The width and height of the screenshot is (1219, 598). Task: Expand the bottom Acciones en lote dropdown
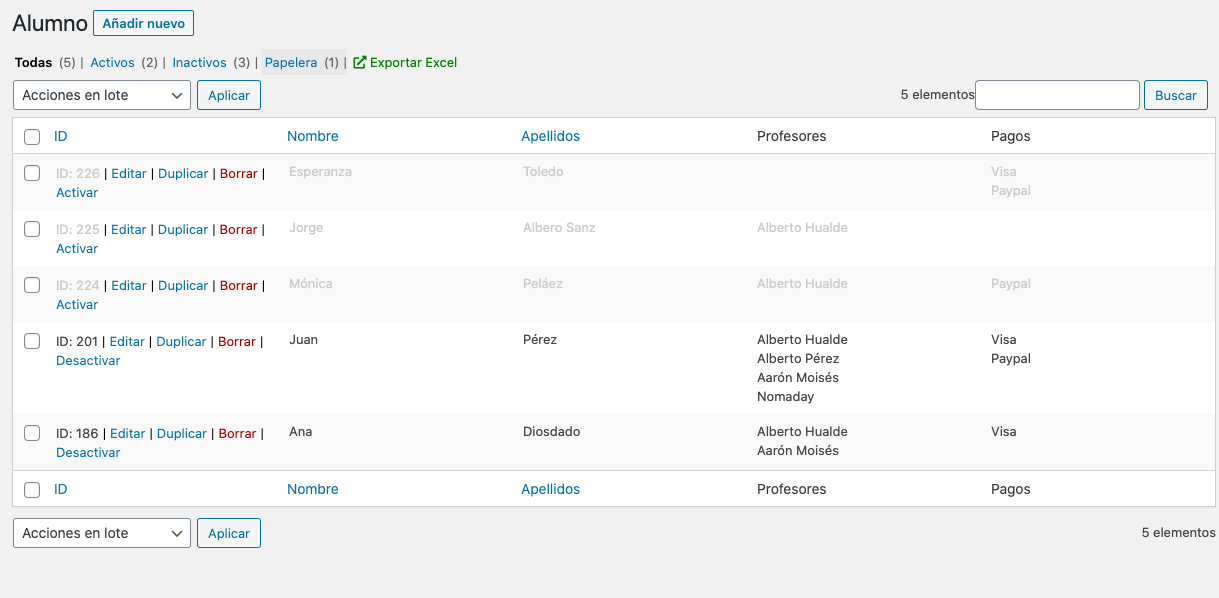pyautogui.click(x=102, y=533)
